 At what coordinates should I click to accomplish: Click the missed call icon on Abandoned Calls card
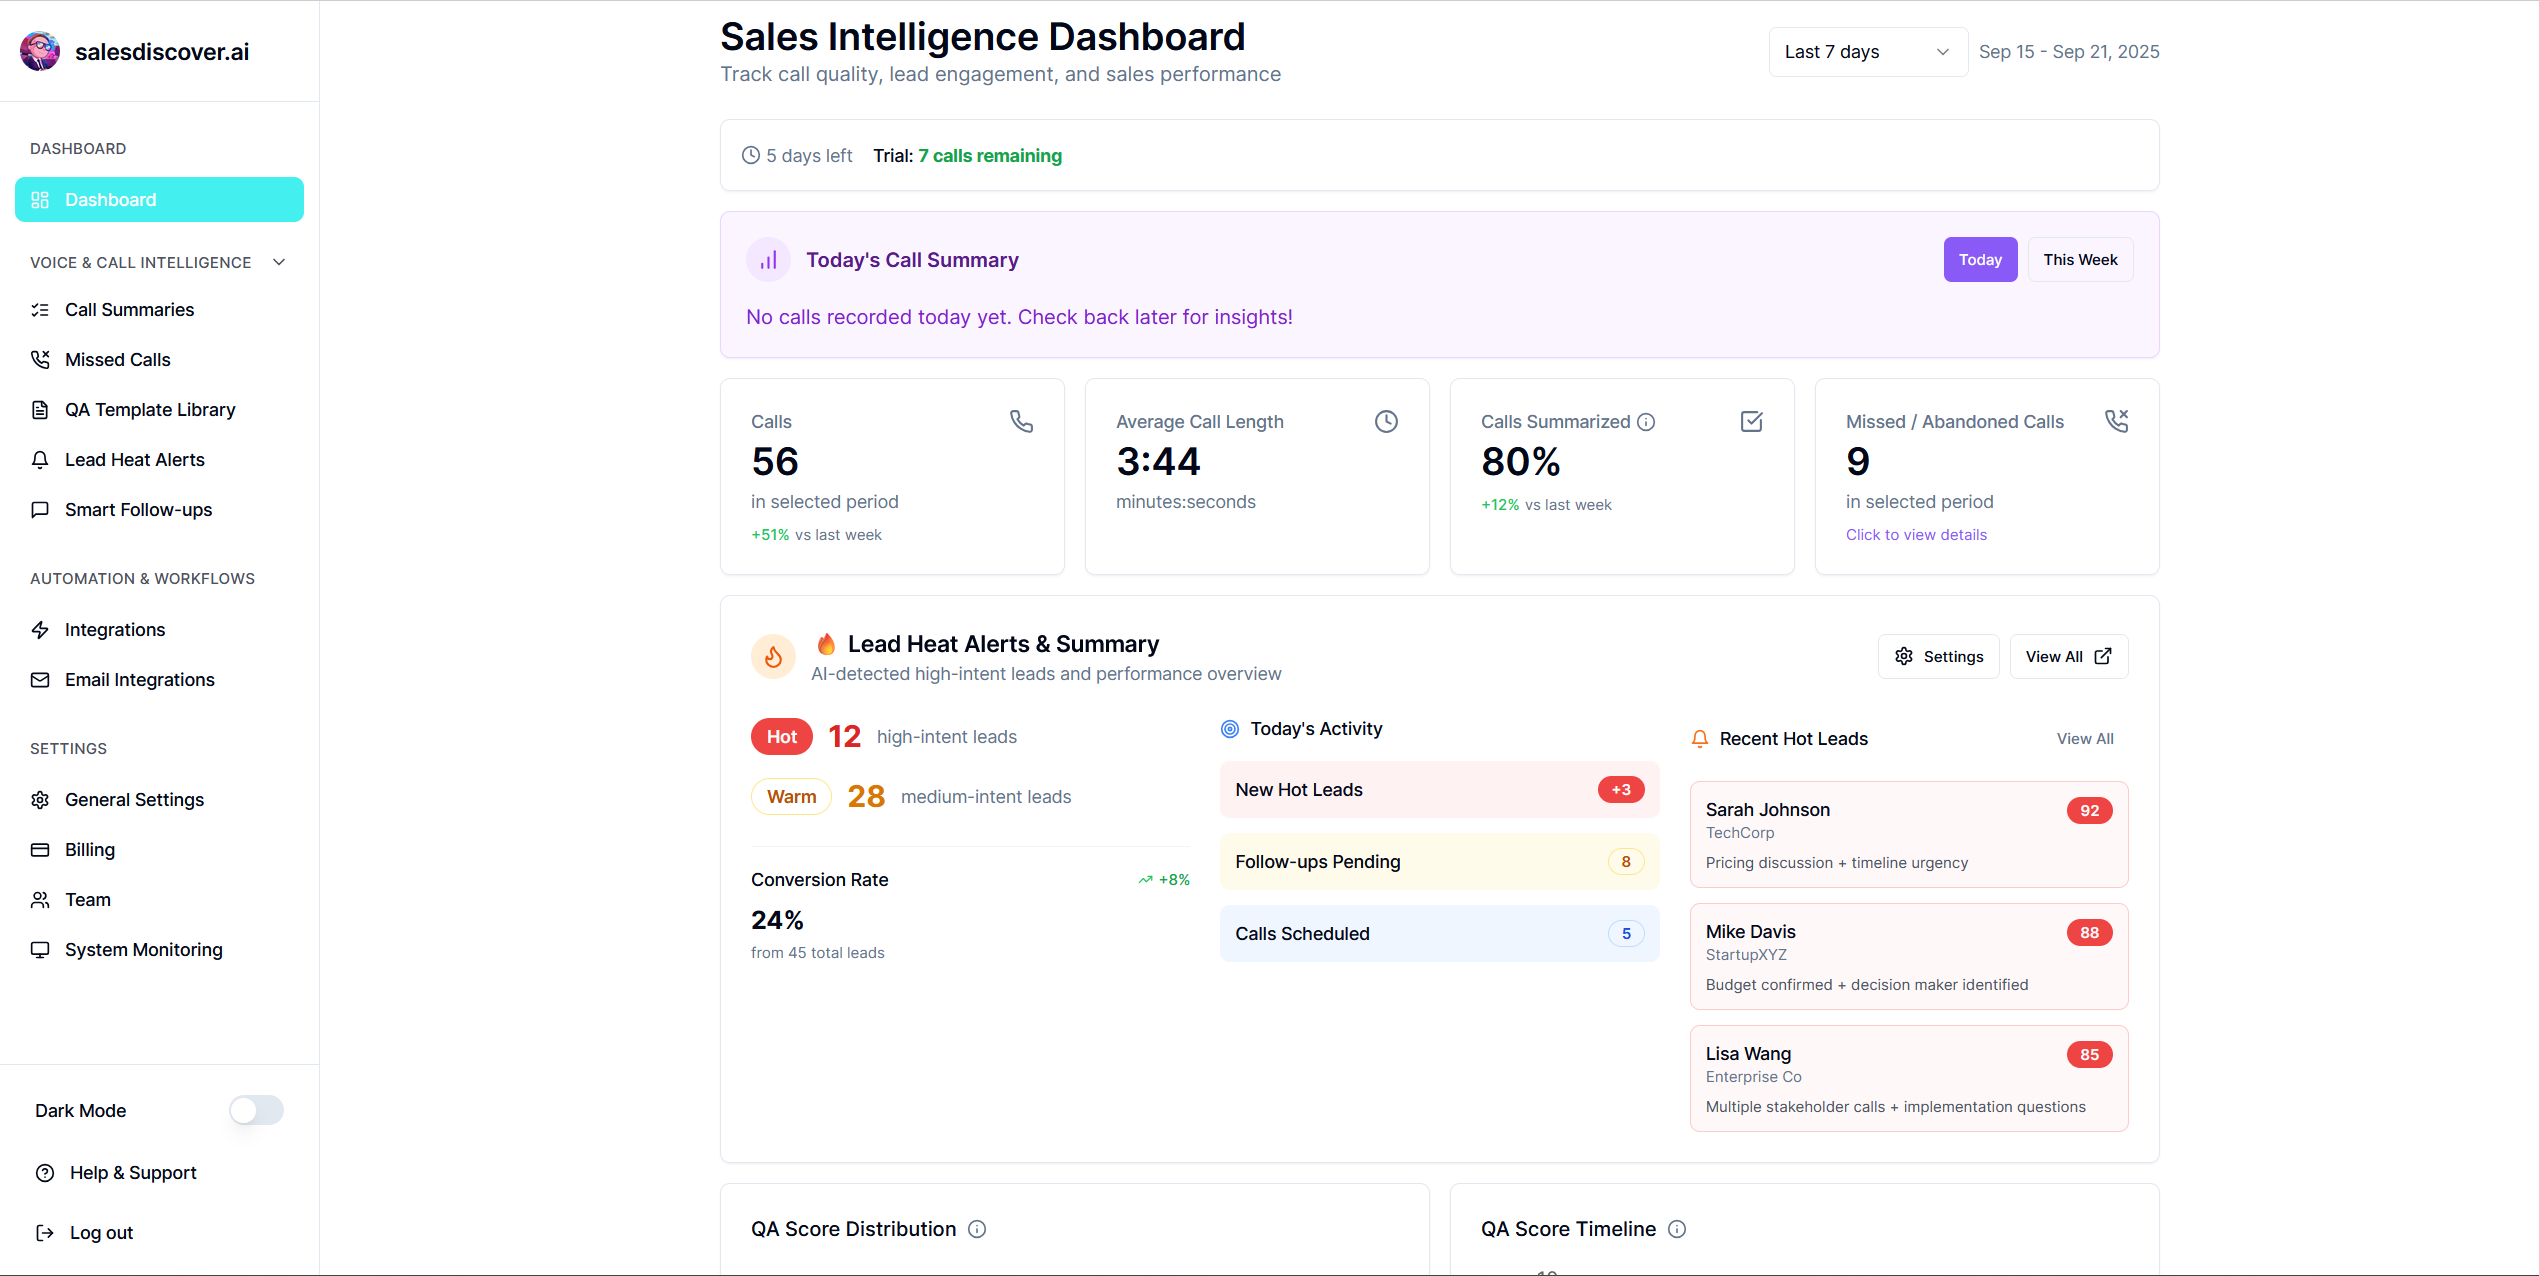coord(2116,421)
